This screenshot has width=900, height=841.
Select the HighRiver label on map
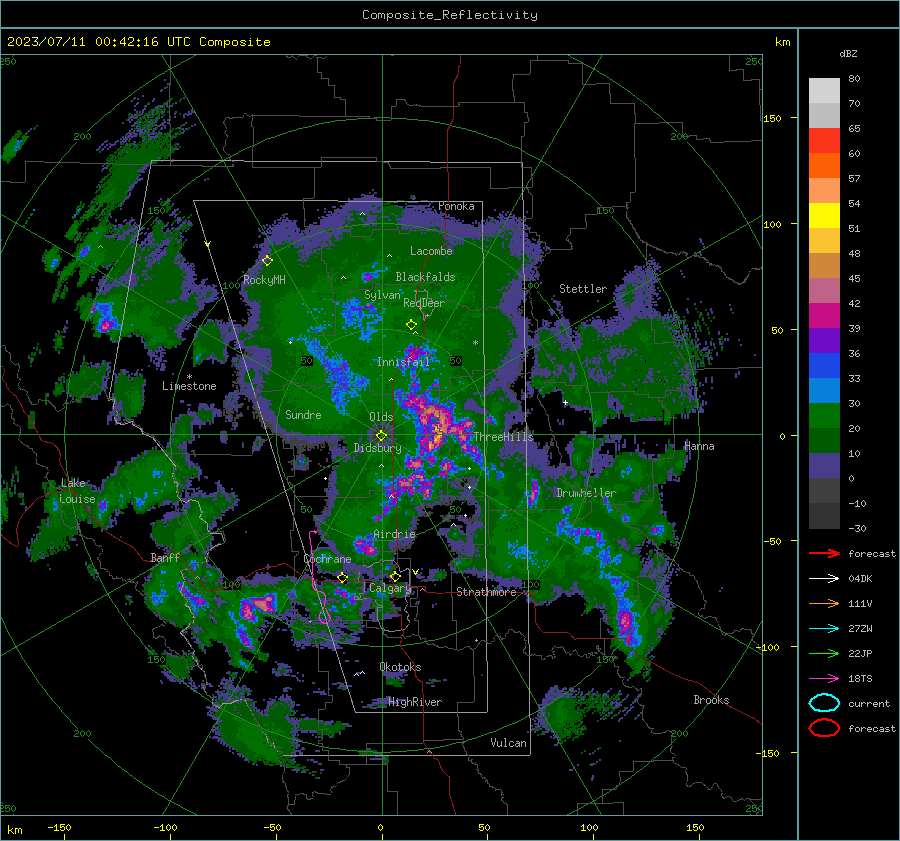pyautogui.click(x=415, y=702)
